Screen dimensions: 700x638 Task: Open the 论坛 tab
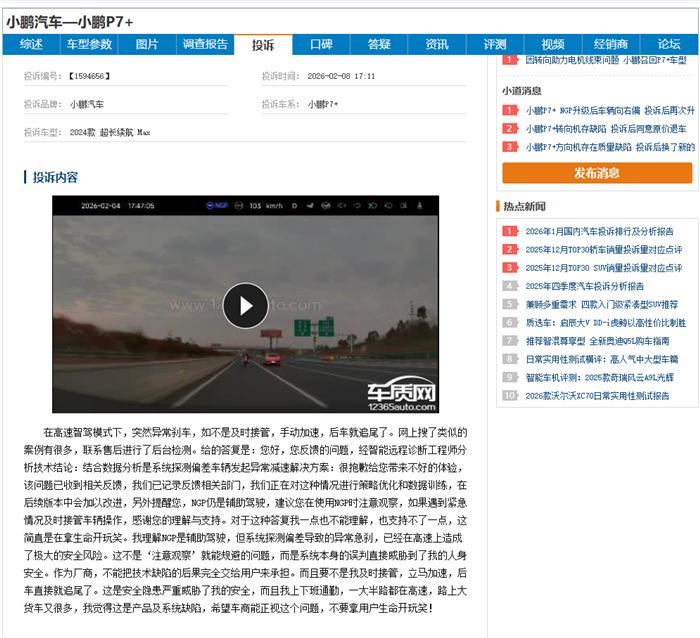pos(669,44)
